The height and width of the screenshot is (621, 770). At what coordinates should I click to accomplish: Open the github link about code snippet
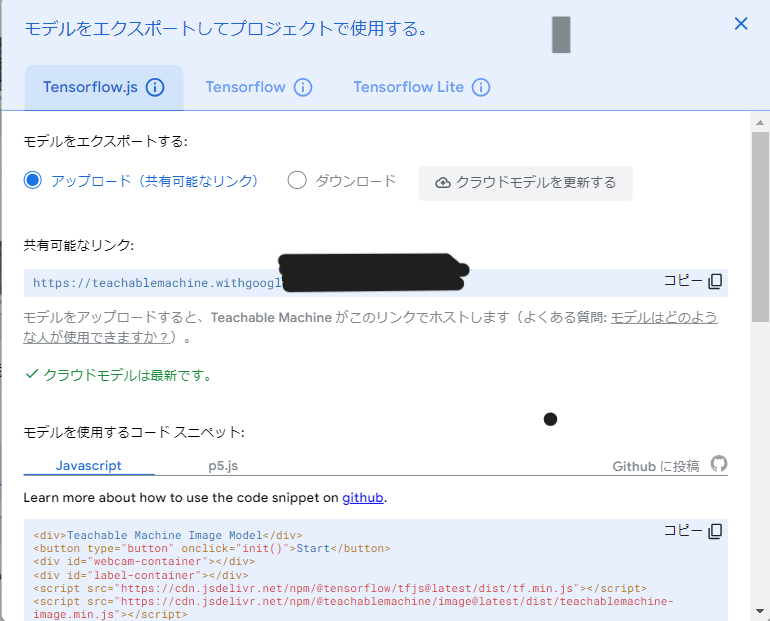point(362,498)
